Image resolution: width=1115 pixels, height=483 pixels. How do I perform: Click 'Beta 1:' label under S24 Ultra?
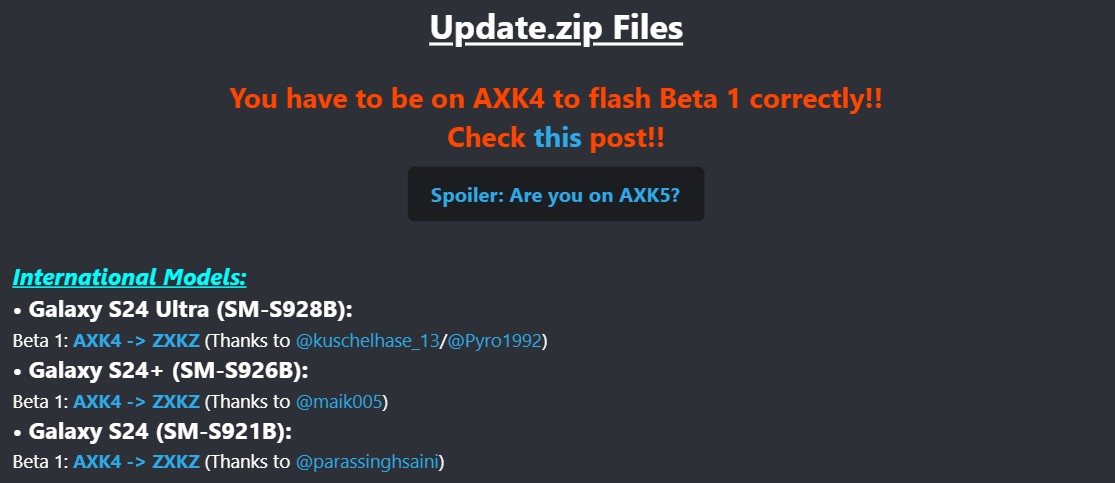point(41,341)
